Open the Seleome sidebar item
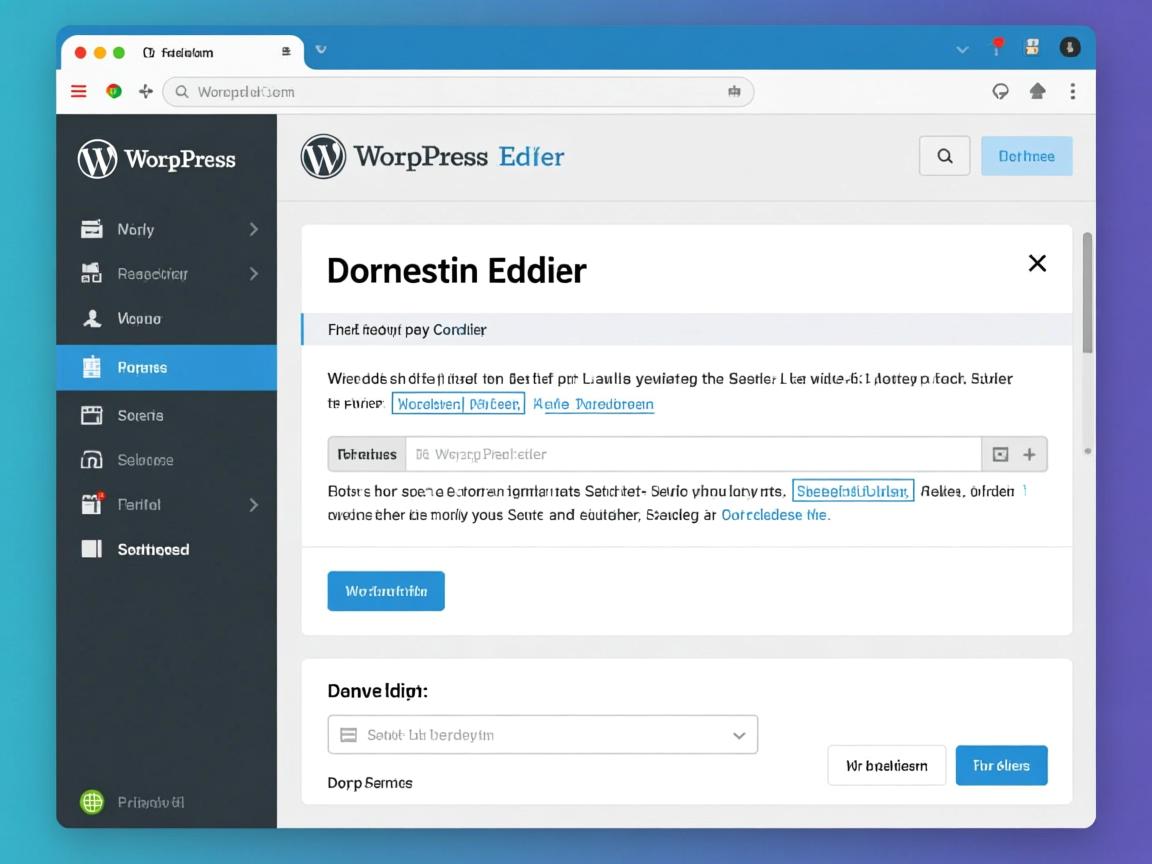The image size is (1152, 864). coord(167,460)
